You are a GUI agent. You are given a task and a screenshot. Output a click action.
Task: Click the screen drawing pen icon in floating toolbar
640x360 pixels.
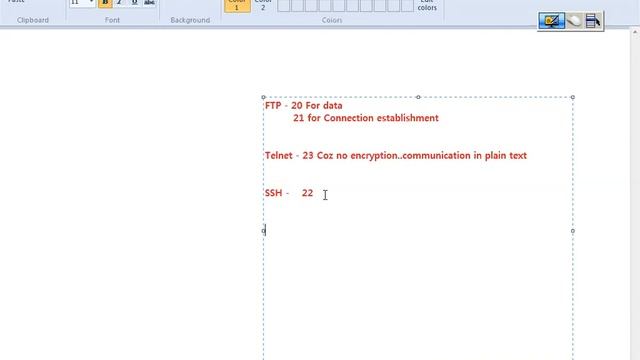[x=551, y=21]
